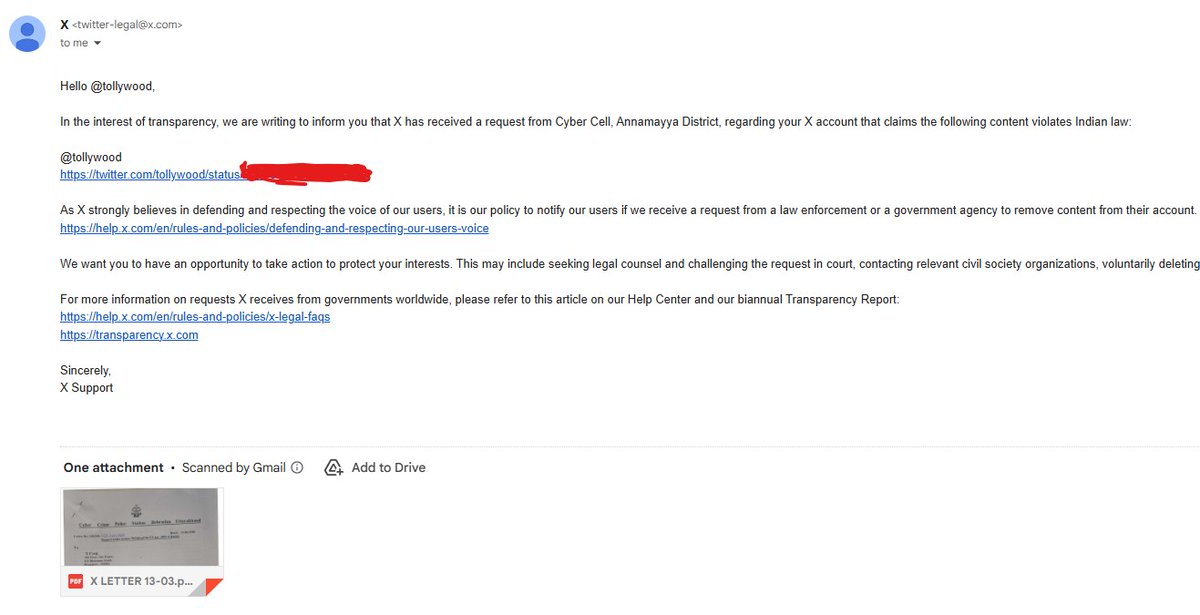Click the Scanned by Gmail info icon
The height and width of the screenshot is (615, 1200).
297,467
